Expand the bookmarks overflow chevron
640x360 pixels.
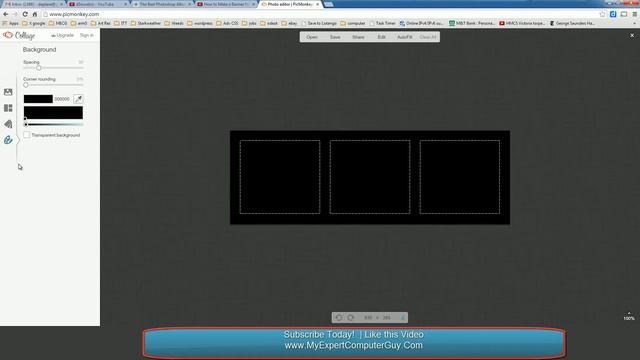click(634, 23)
